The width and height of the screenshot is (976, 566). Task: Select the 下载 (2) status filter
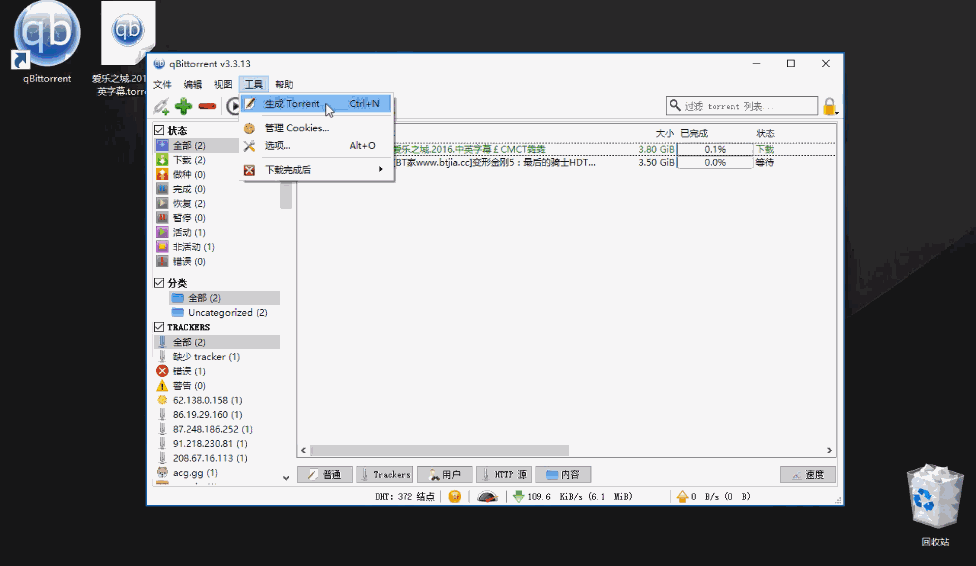[x=189, y=160]
